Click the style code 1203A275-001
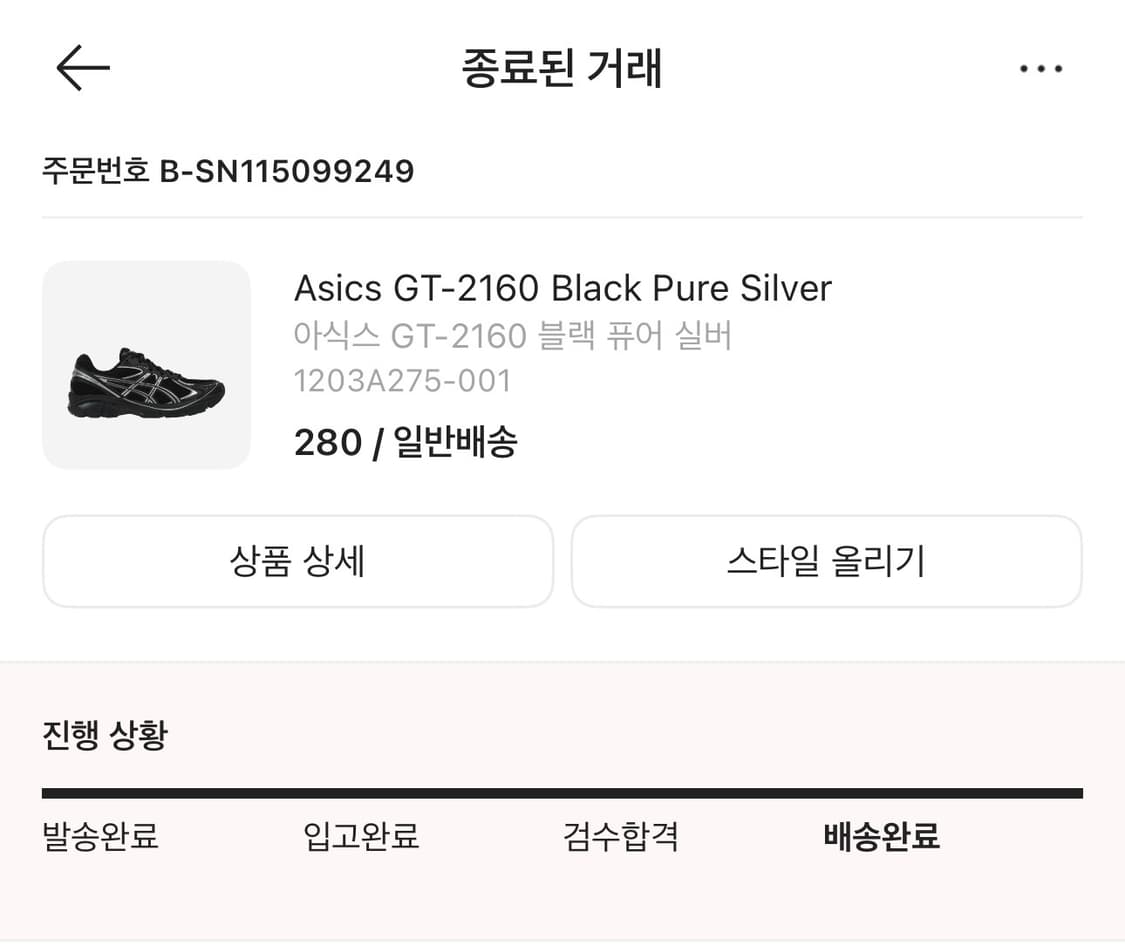 pyautogui.click(x=403, y=380)
